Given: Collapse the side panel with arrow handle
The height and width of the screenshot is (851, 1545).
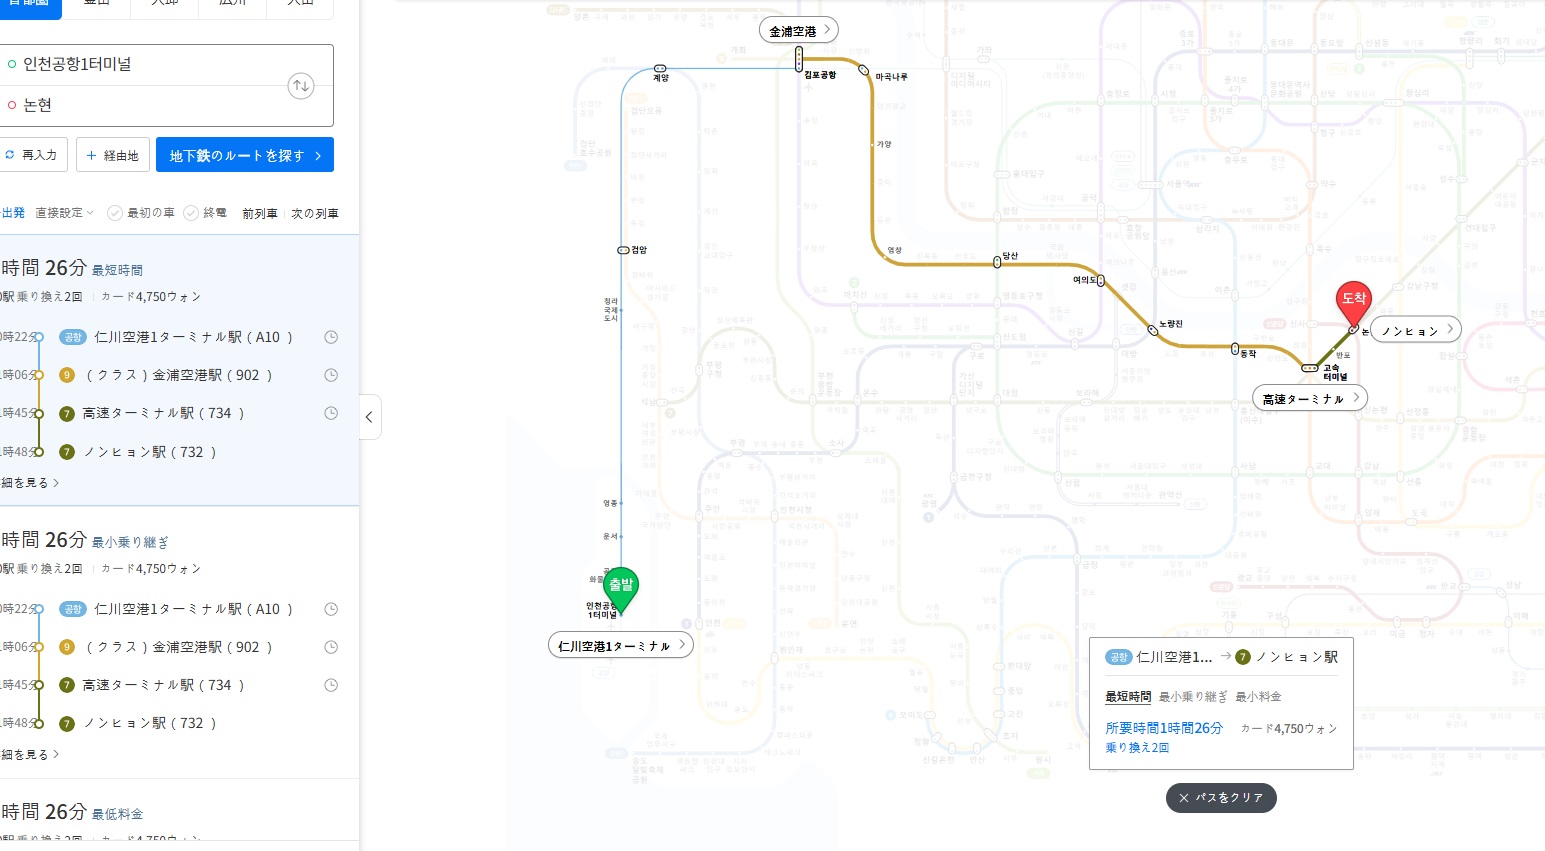Looking at the screenshot, I should tap(369, 417).
